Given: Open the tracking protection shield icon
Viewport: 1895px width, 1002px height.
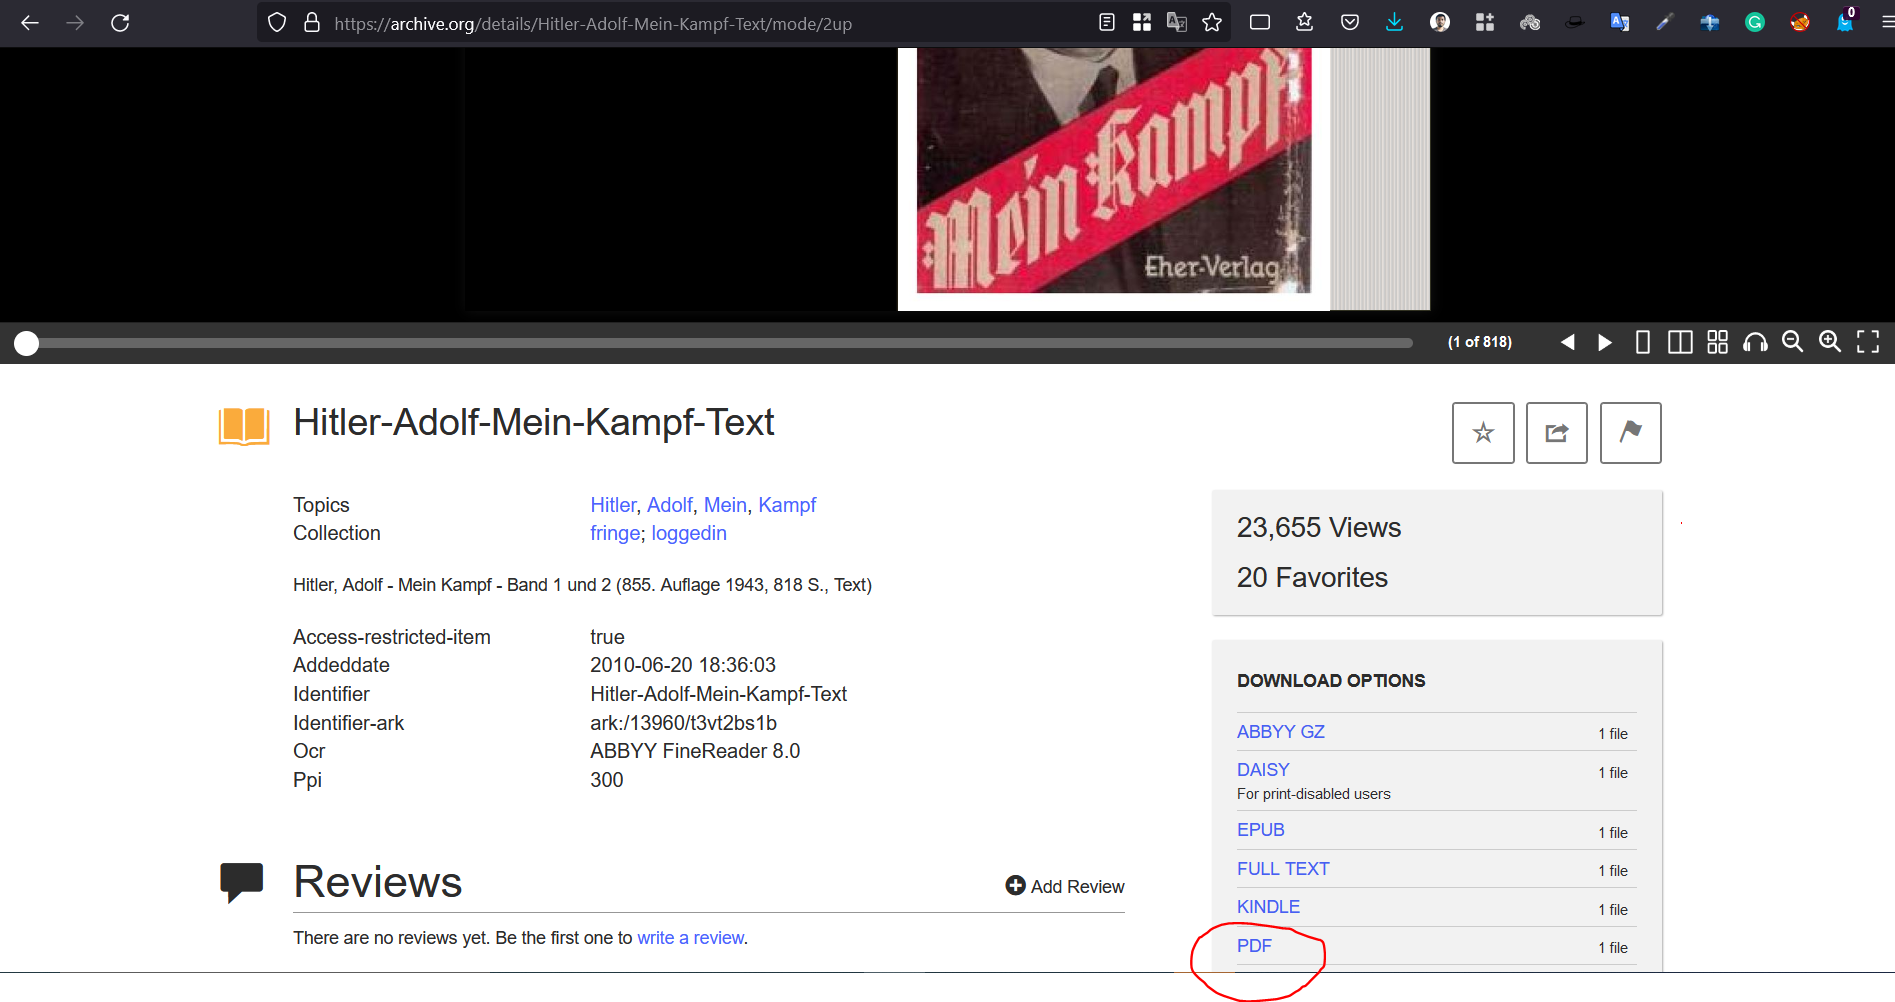Looking at the screenshot, I should 277,23.
